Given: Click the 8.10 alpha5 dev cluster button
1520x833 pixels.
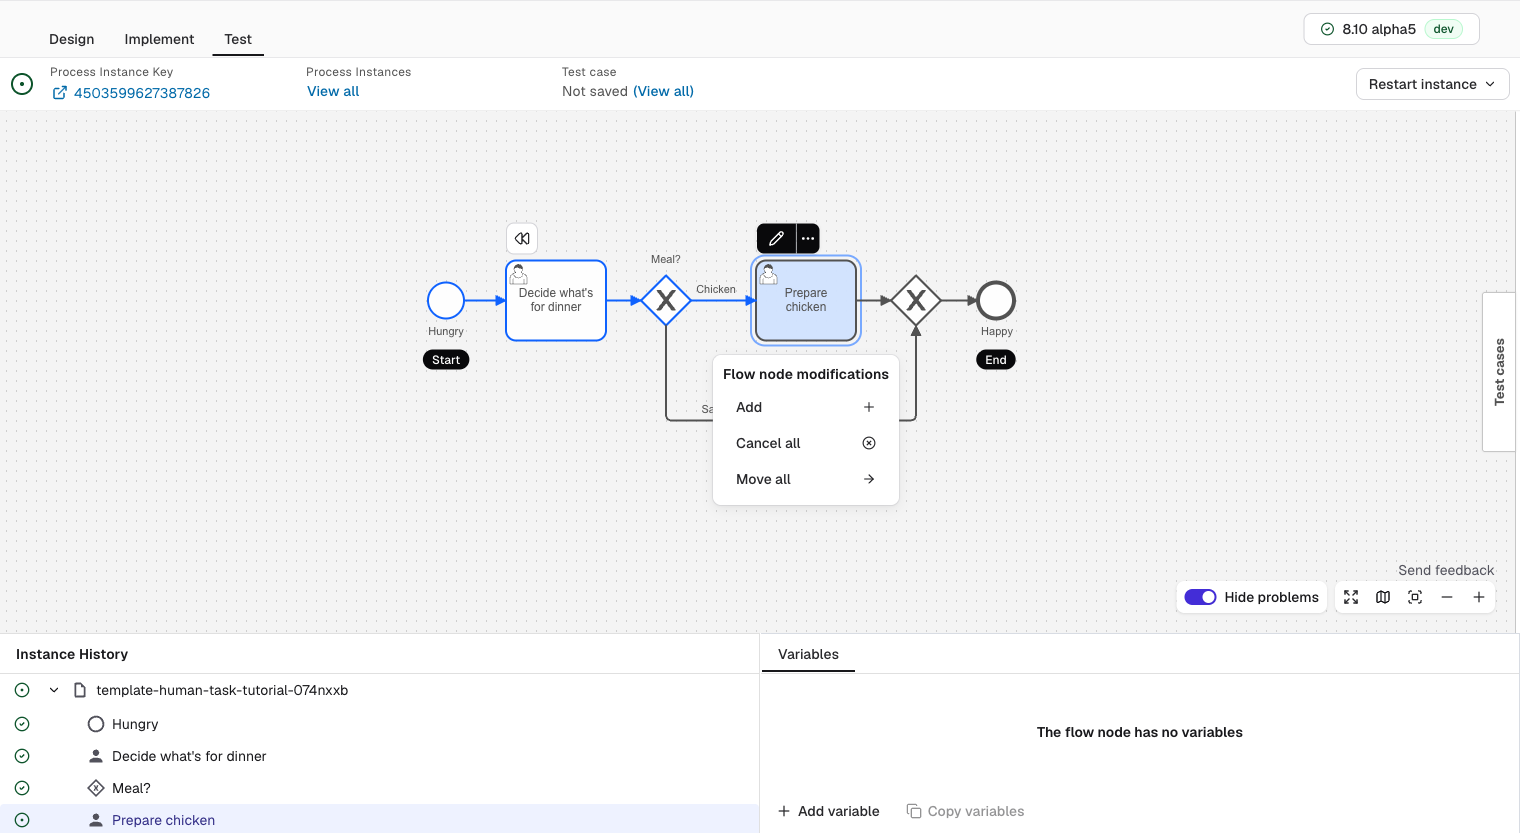Looking at the screenshot, I should pos(1391,29).
